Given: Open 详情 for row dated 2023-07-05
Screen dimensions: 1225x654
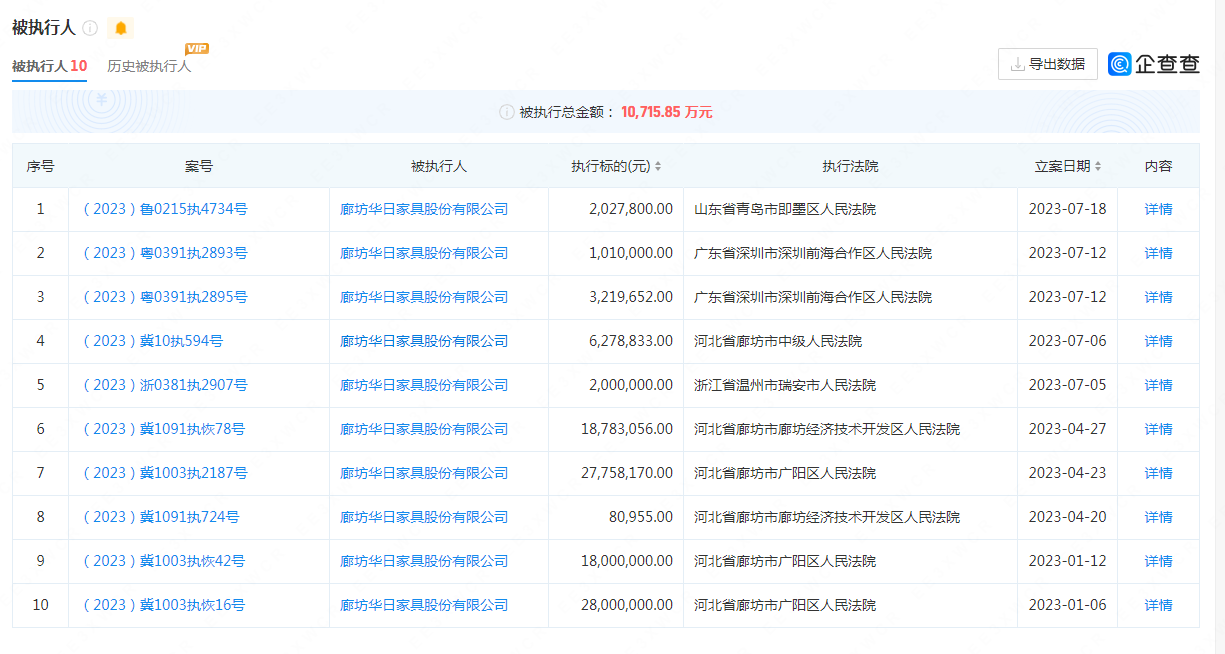Looking at the screenshot, I should pyautogui.click(x=1159, y=385).
